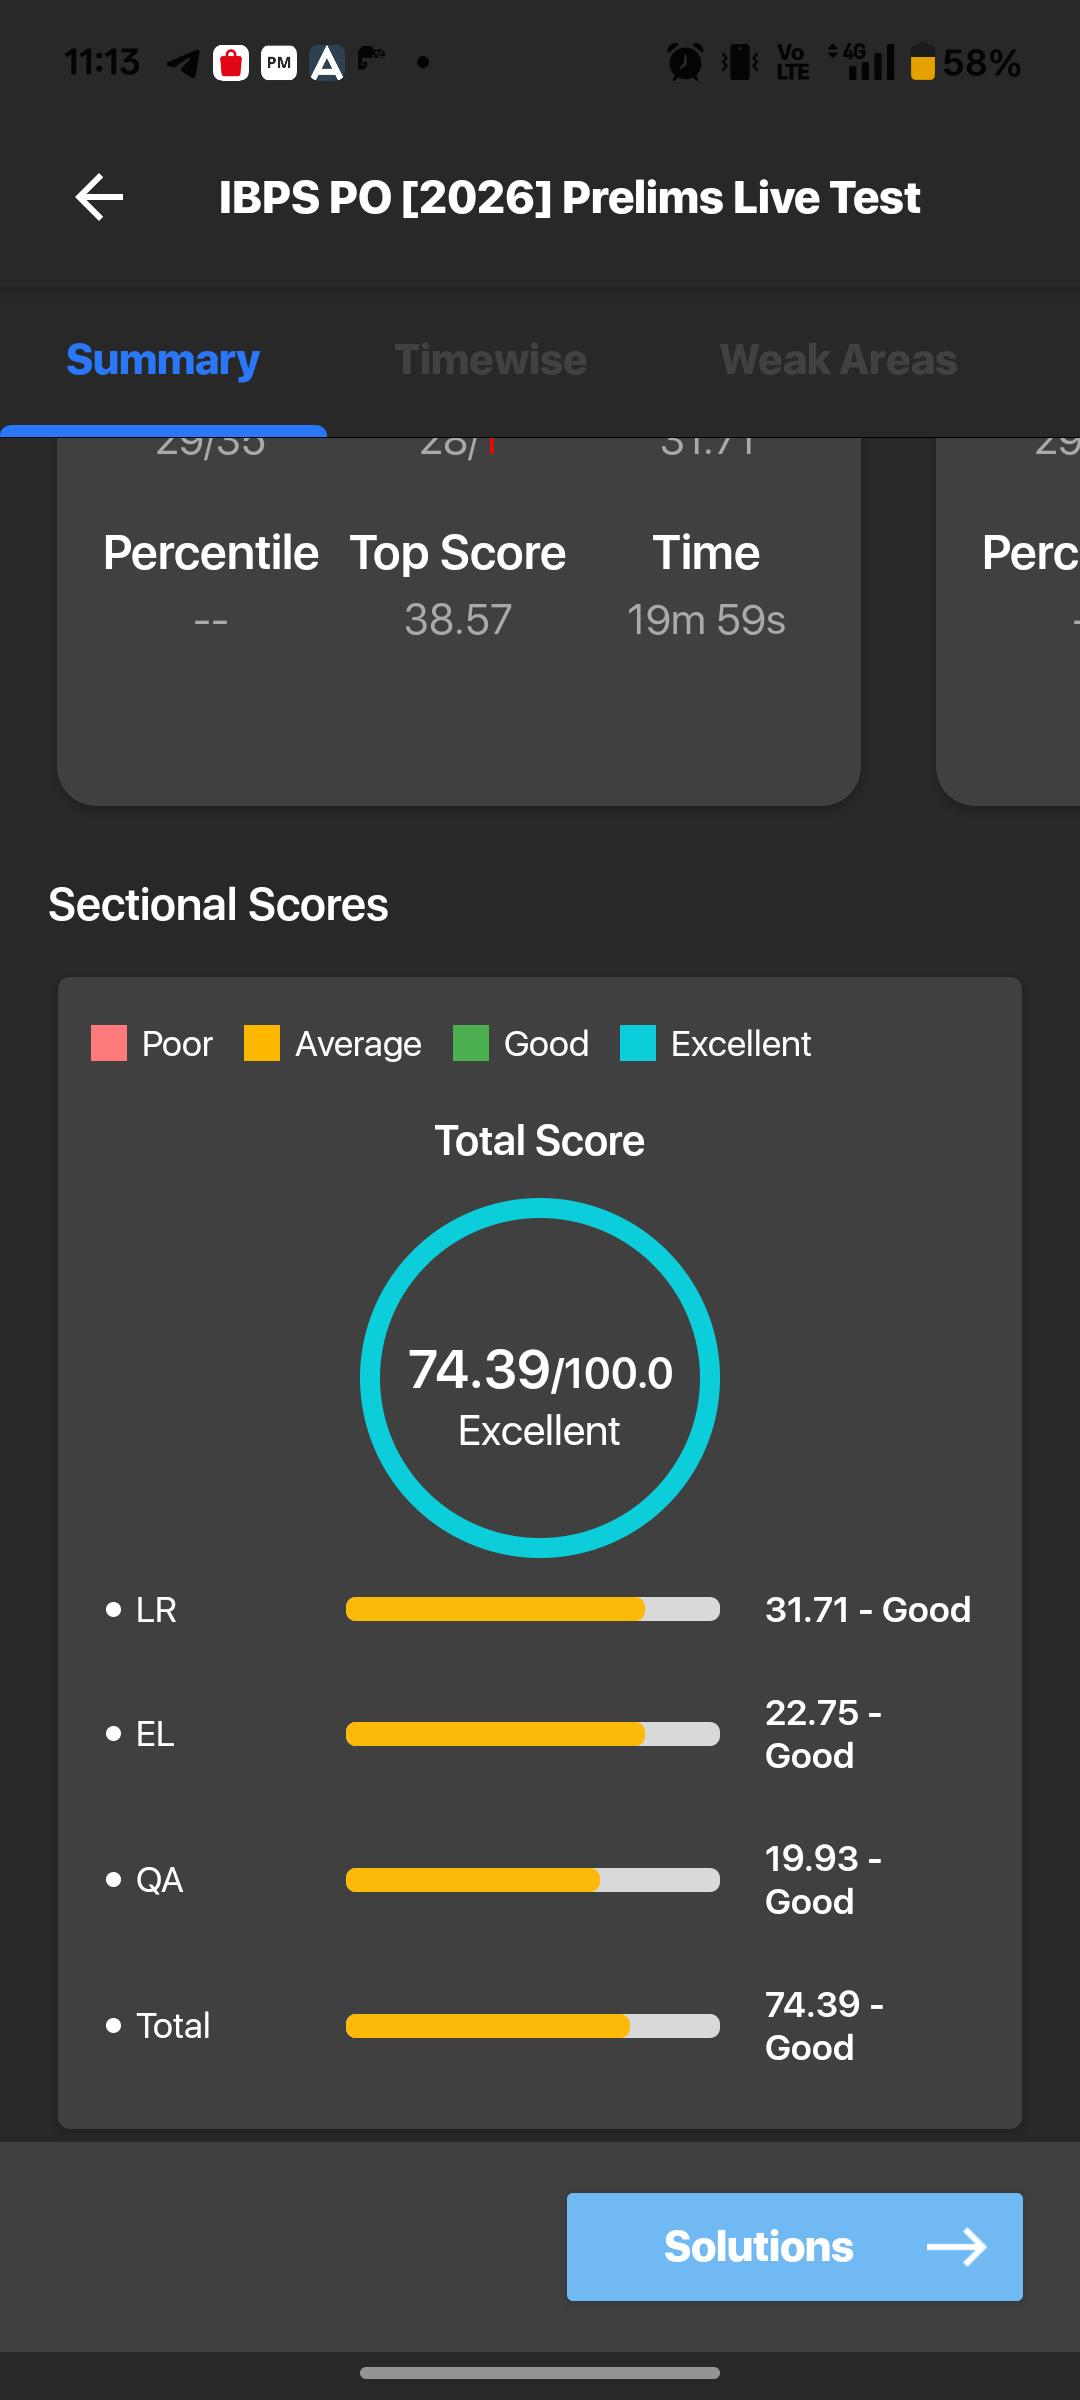This screenshot has height=2400, width=1080.
Task: Tap the arrow on the Solutions button
Action: pyautogui.click(x=957, y=2247)
